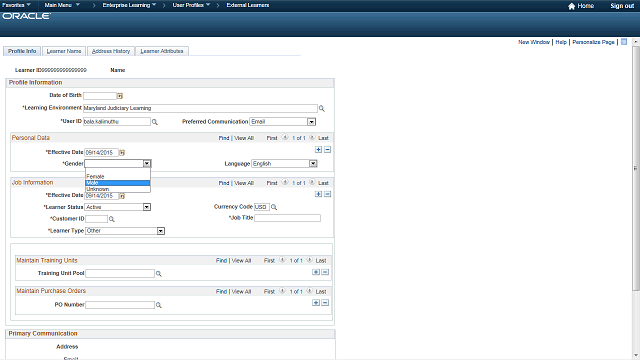Show previous Personal Data row arrow
Viewport: 640px width, 360px height.
tap(285, 138)
